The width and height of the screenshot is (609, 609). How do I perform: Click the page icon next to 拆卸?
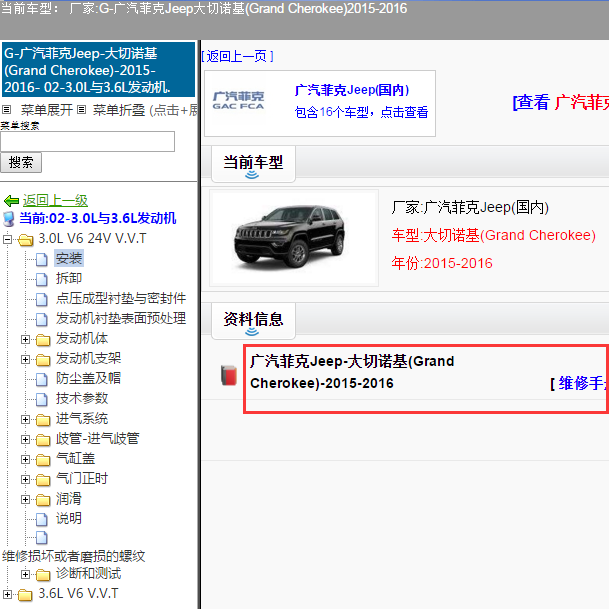[x=42, y=279]
